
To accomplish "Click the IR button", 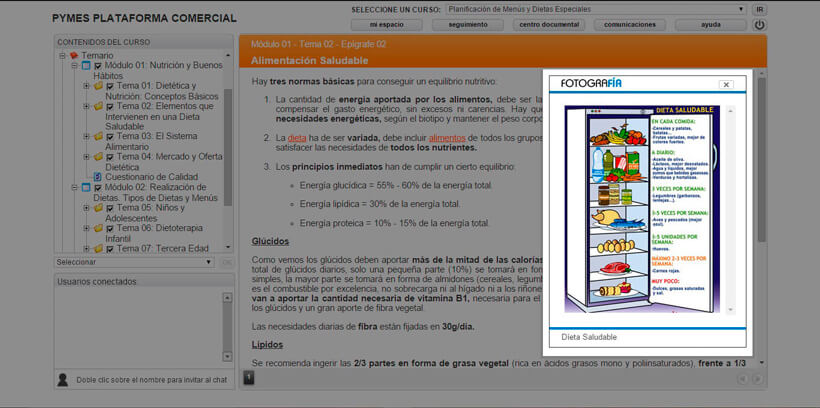I will click(759, 9).
